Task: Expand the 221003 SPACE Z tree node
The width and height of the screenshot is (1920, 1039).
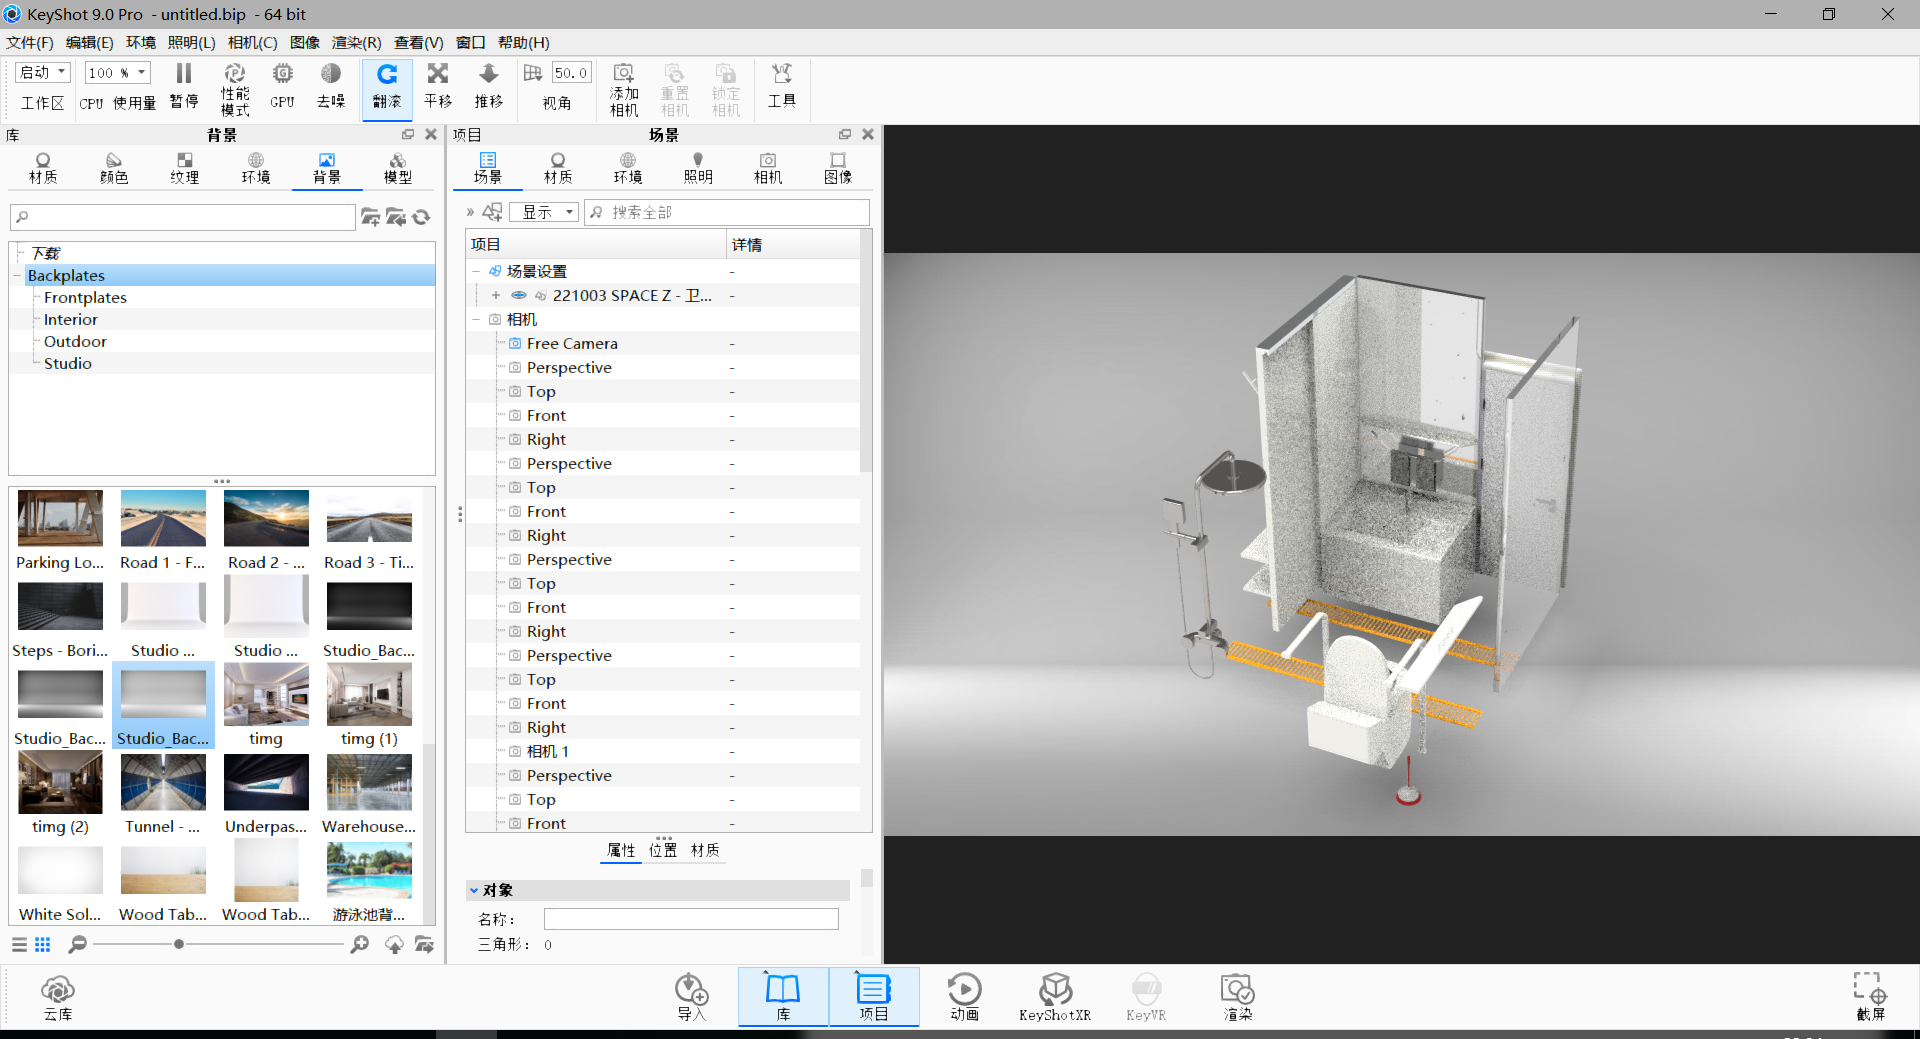Action: point(496,295)
